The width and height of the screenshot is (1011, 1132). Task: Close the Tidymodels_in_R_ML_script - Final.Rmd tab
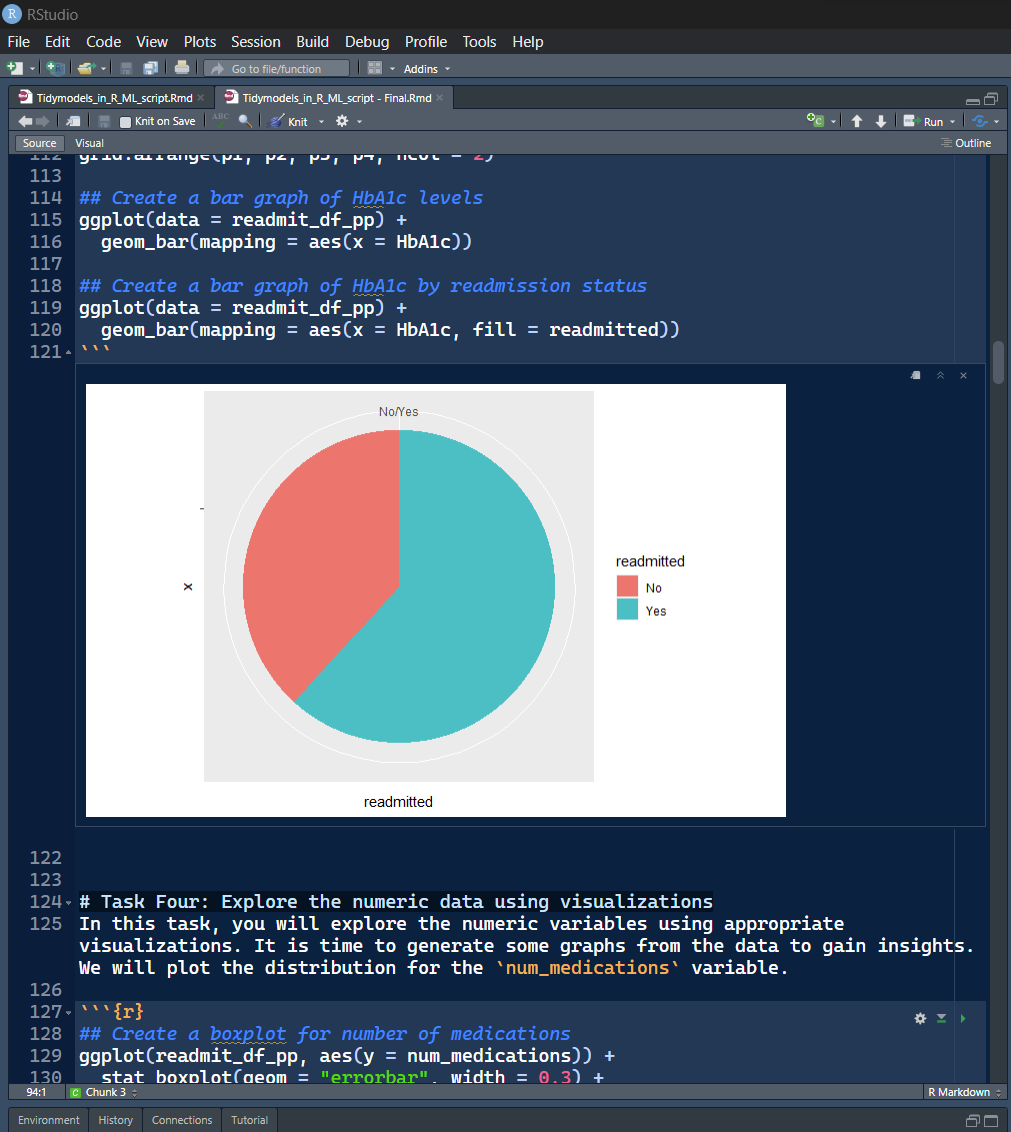pos(440,98)
